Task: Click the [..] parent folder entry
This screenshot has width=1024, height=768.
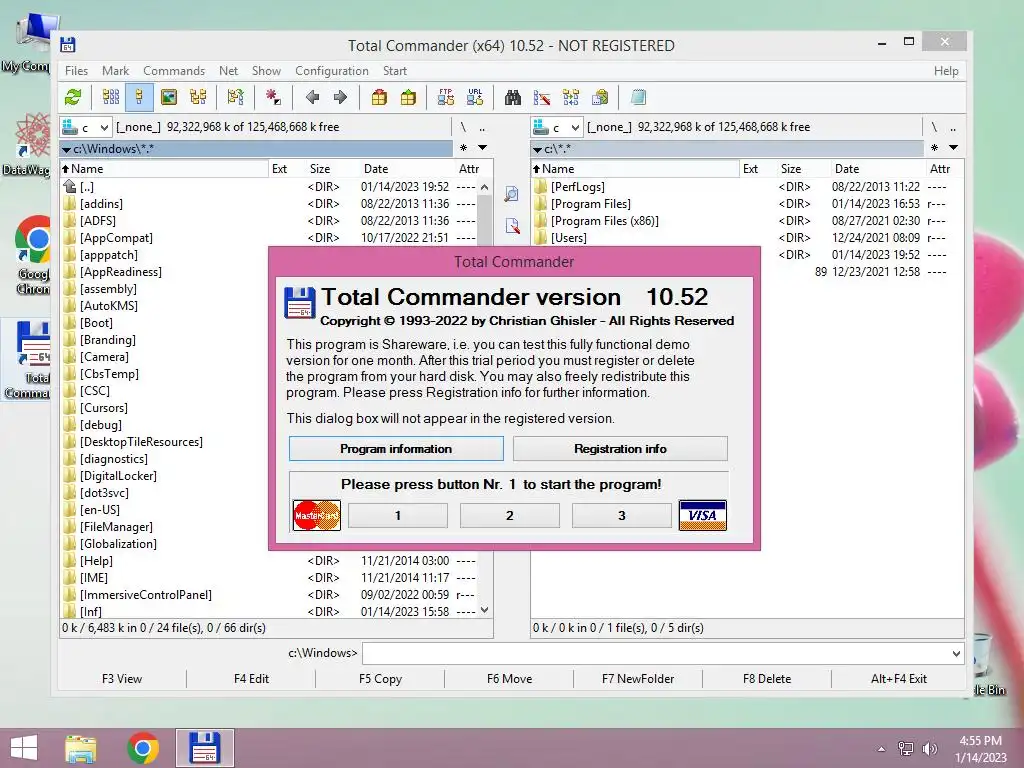Action: pyautogui.click(x=86, y=187)
